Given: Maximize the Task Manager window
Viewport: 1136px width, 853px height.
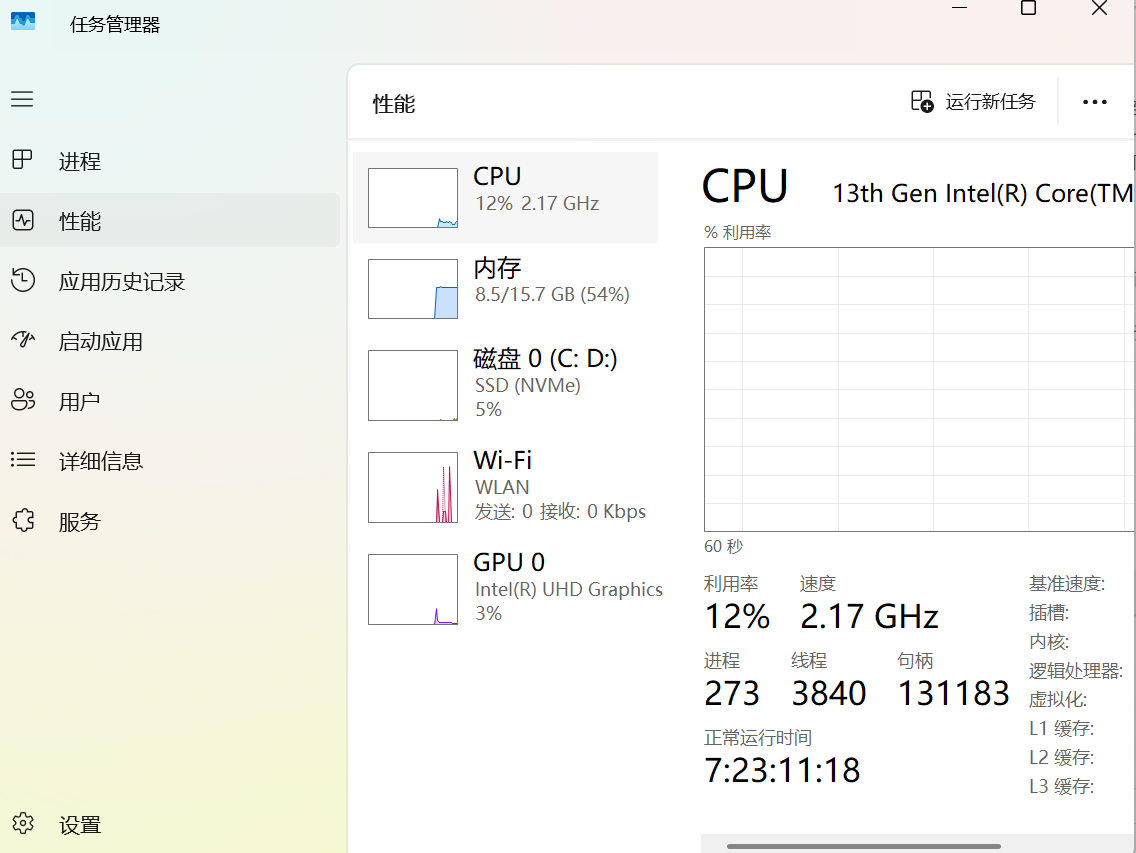Looking at the screenshot, I should [x=1028, y=8].
